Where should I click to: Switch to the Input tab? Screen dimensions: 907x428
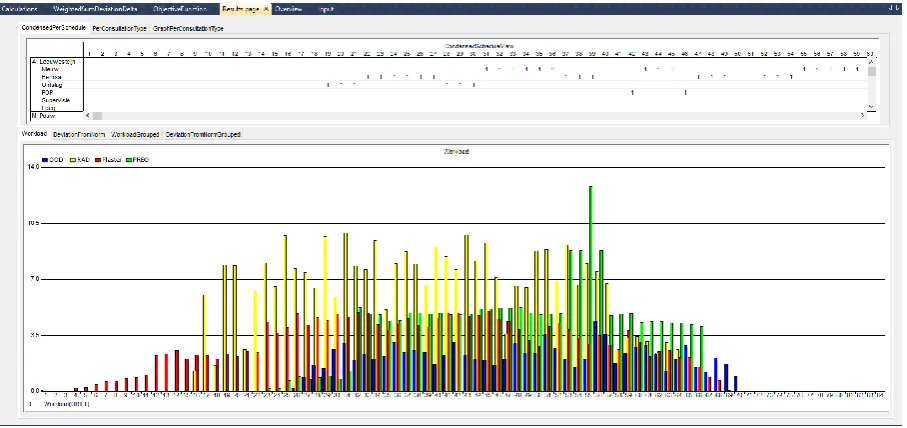(326, 9)
